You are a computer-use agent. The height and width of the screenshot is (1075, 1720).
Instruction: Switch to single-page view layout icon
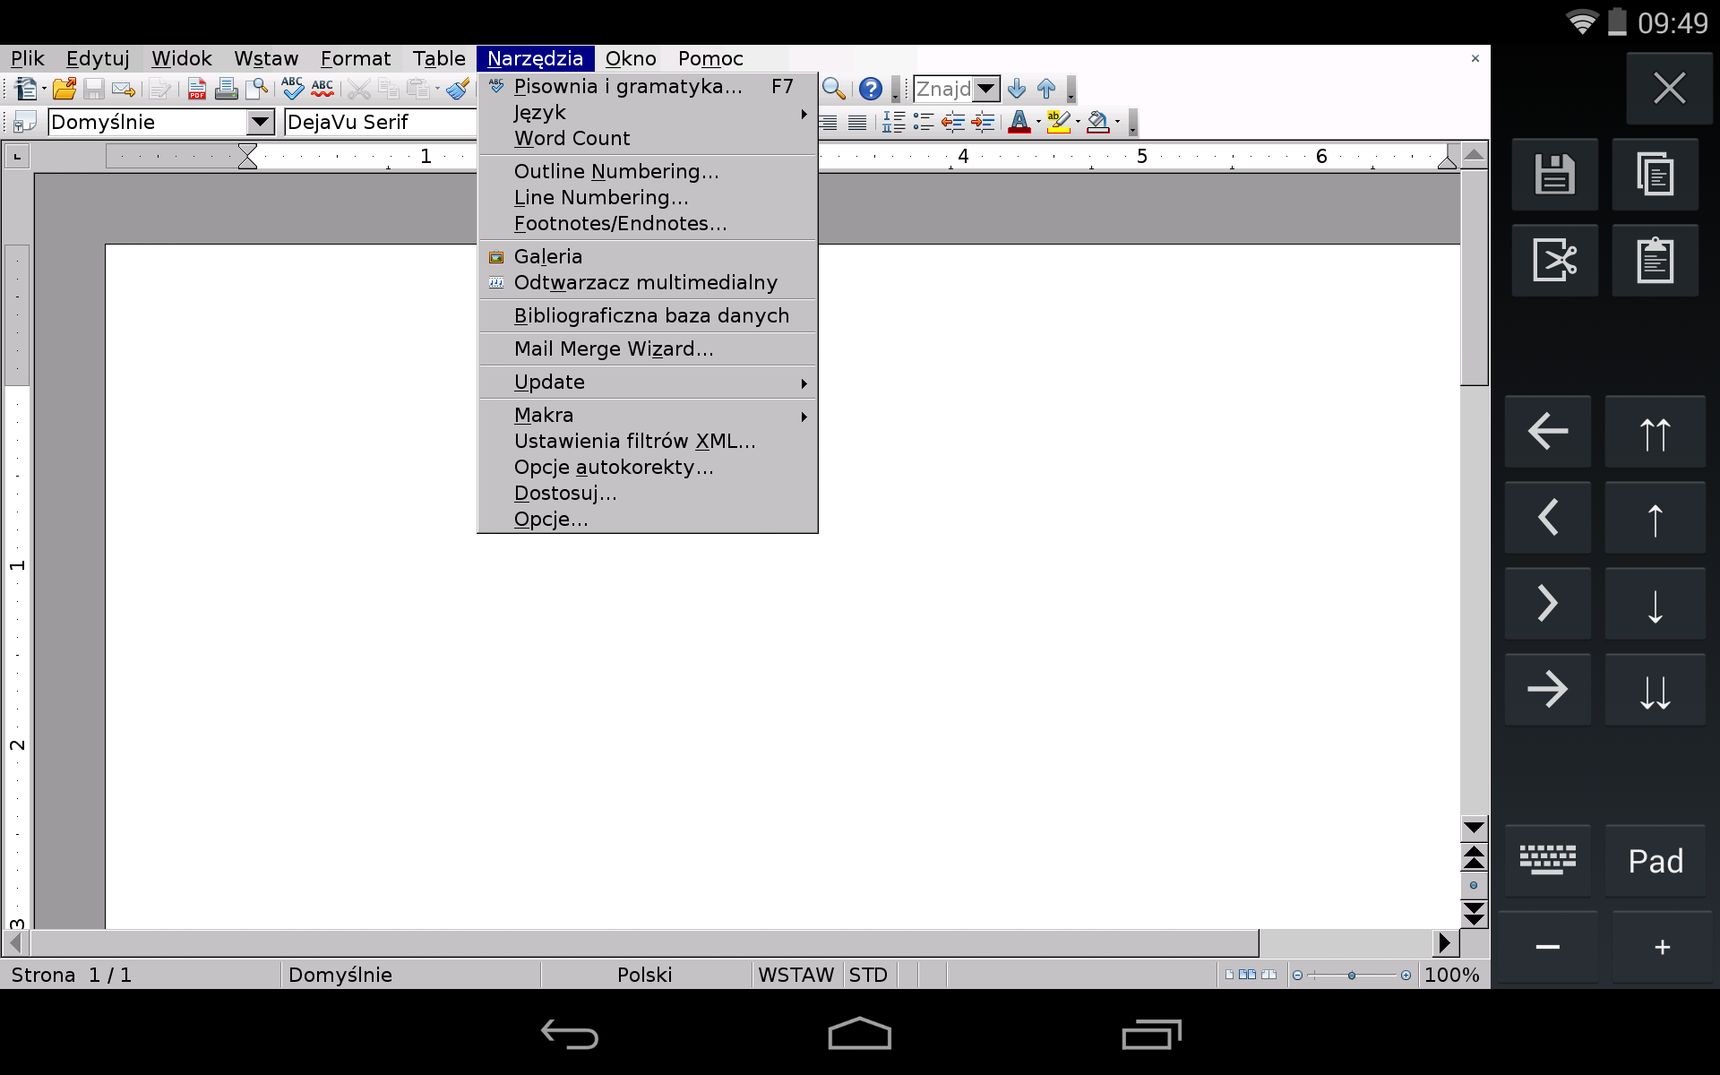click(1230, 975)
